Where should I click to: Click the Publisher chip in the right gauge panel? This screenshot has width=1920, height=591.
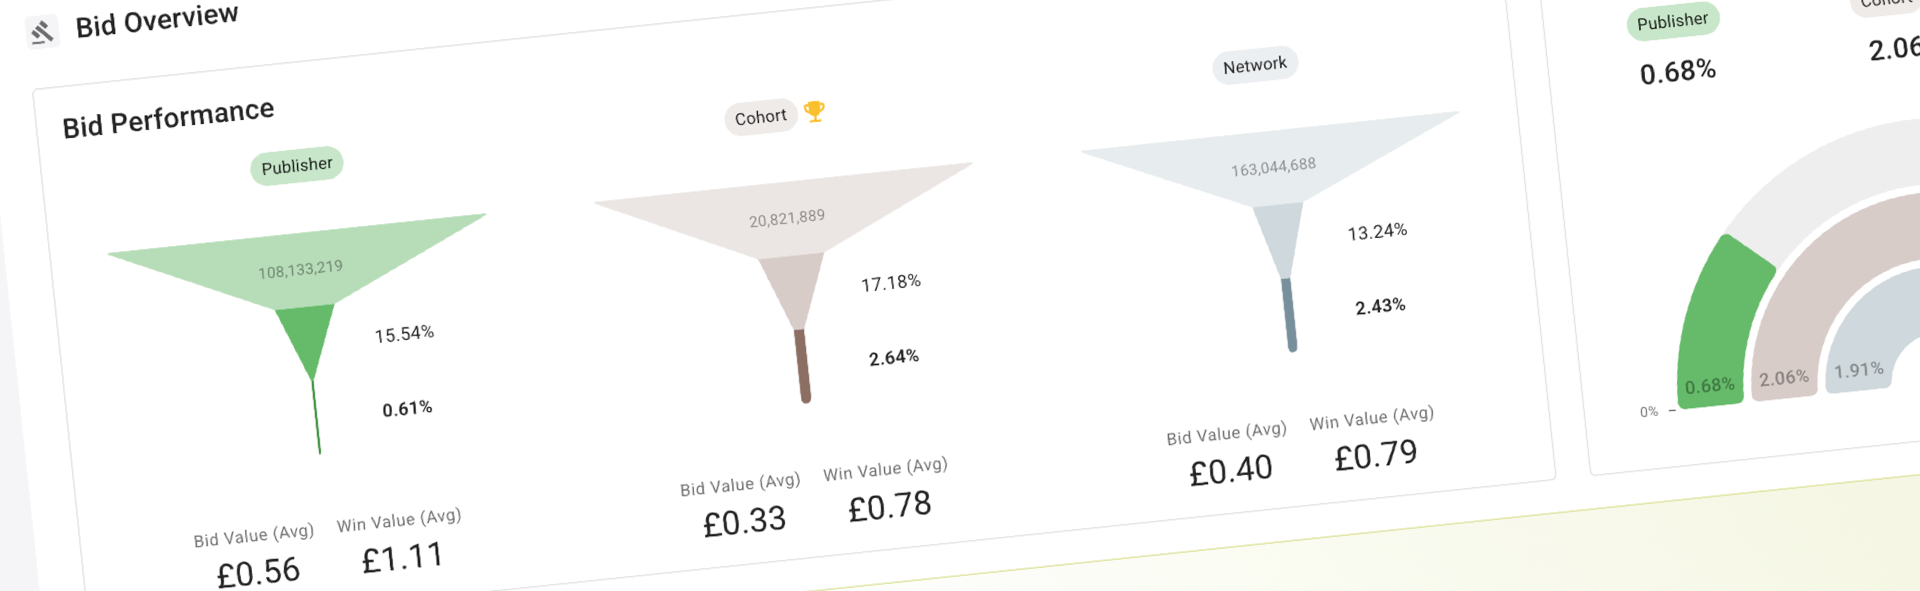(1672, 21)
